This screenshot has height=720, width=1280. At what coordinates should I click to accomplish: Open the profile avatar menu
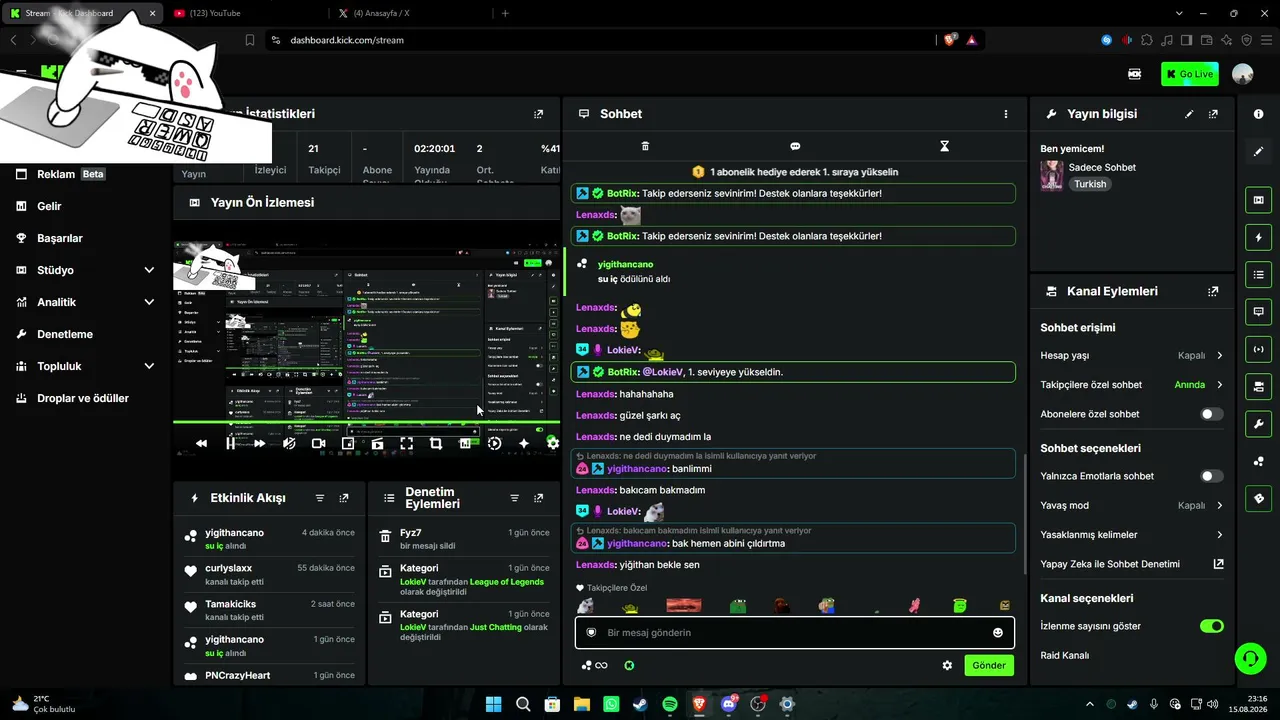1243,74
